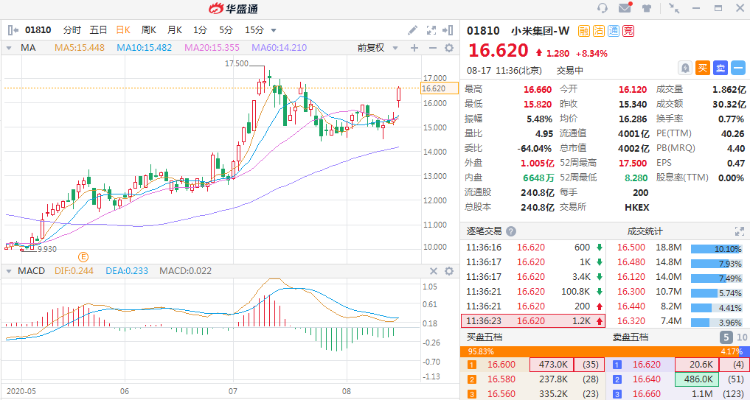Click bid level 3 price 16.560
The image size is (750, 400).
(x=501, y=394)
